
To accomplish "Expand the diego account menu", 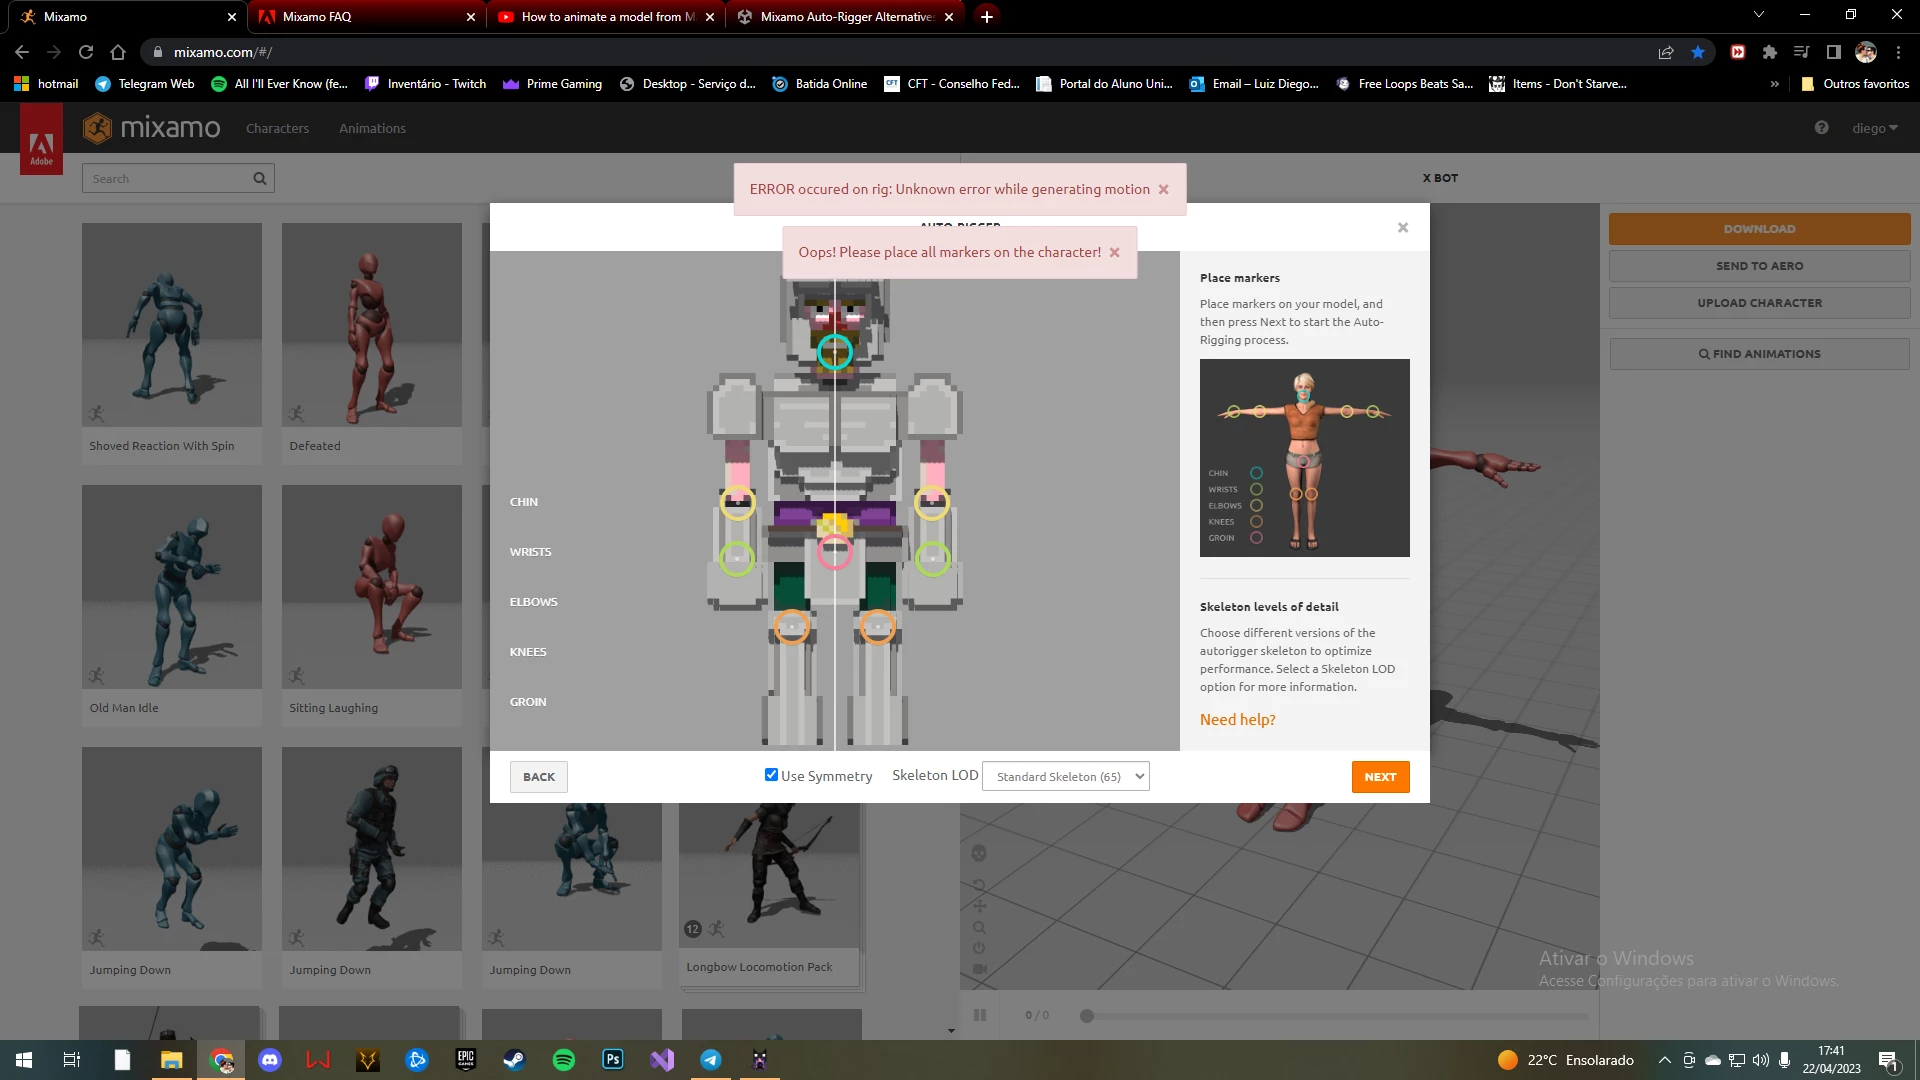I will click(1874, 128).
